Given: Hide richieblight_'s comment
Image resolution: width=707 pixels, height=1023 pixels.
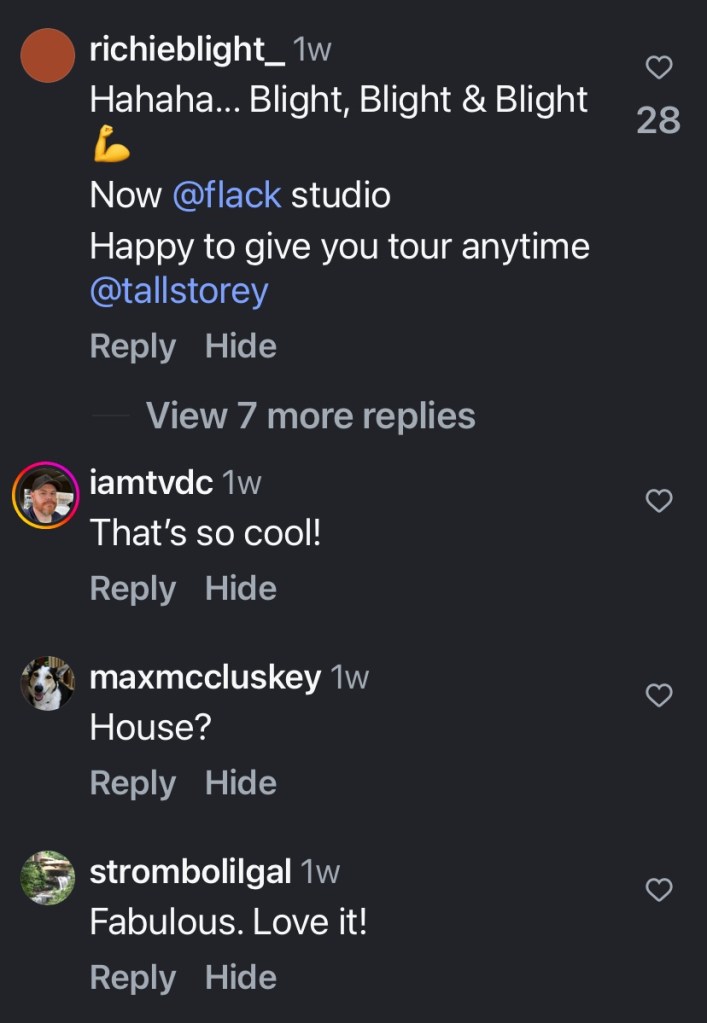Looking at the screenshot, I should pos(241,347).
